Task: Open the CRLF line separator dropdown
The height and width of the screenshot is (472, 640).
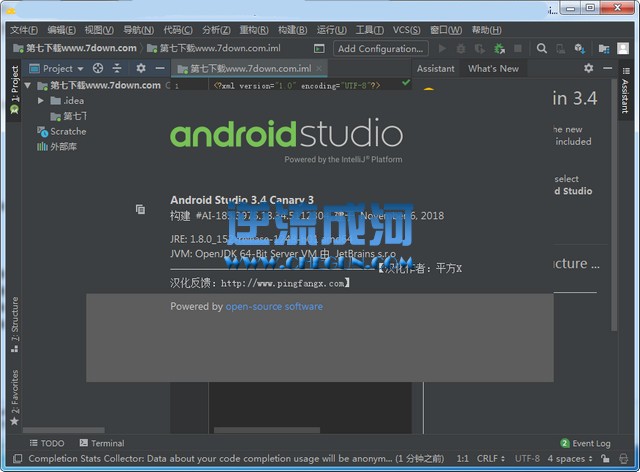Action: (491, 459)
